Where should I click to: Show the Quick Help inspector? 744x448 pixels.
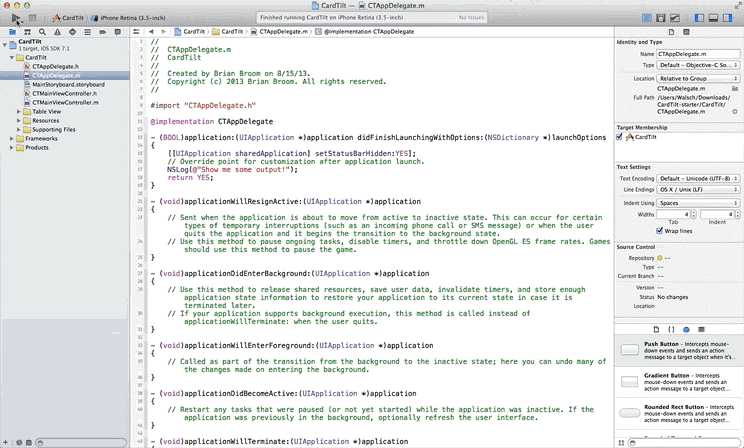pyautogui.click(x=686, y=32)
